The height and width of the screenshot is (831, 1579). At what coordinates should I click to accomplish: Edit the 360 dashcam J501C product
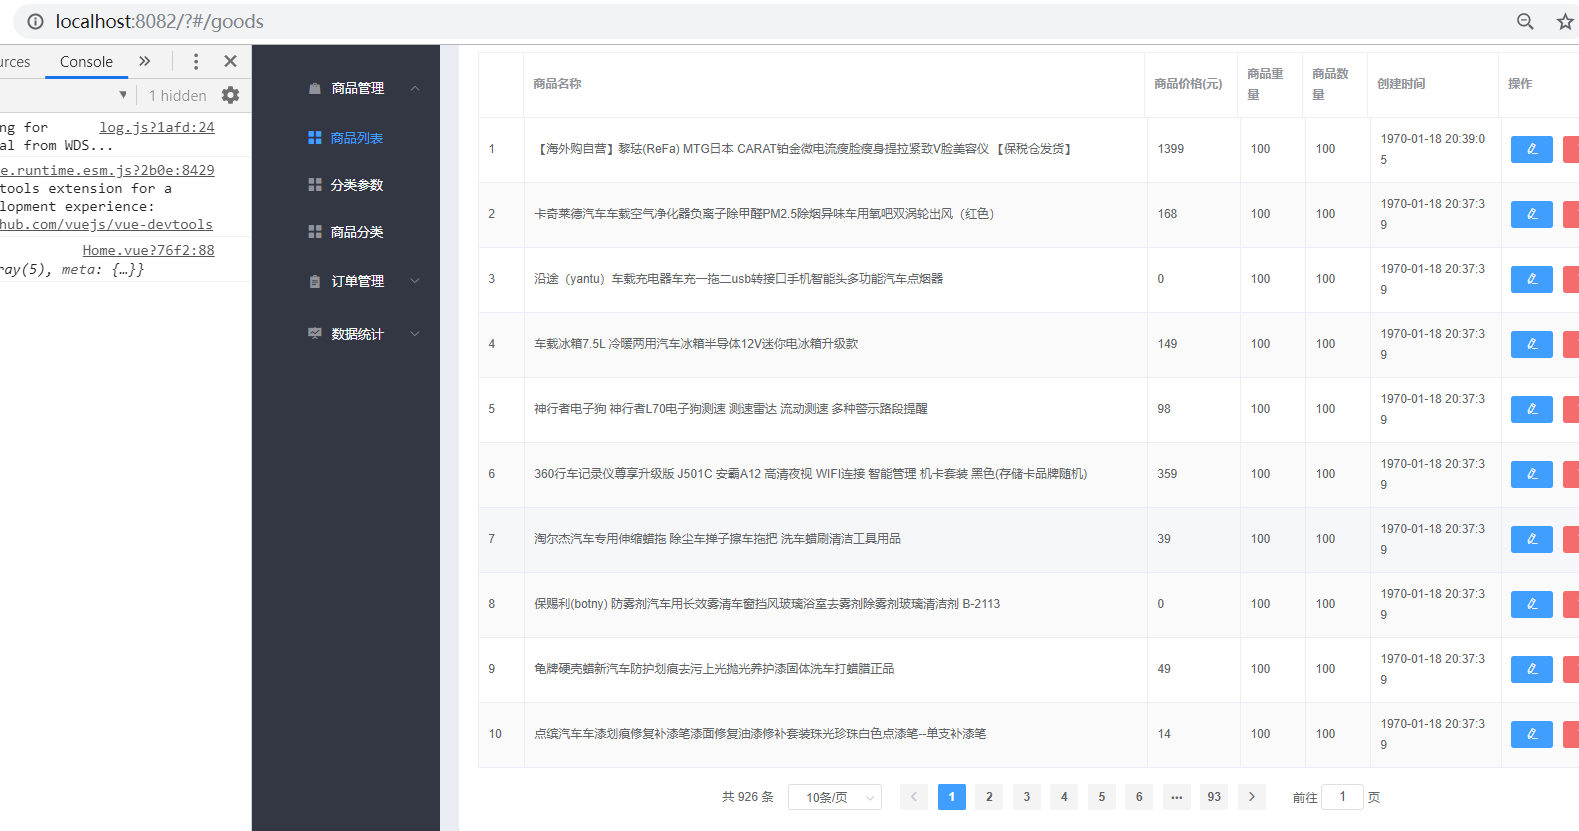click(x=1531, y=474)
